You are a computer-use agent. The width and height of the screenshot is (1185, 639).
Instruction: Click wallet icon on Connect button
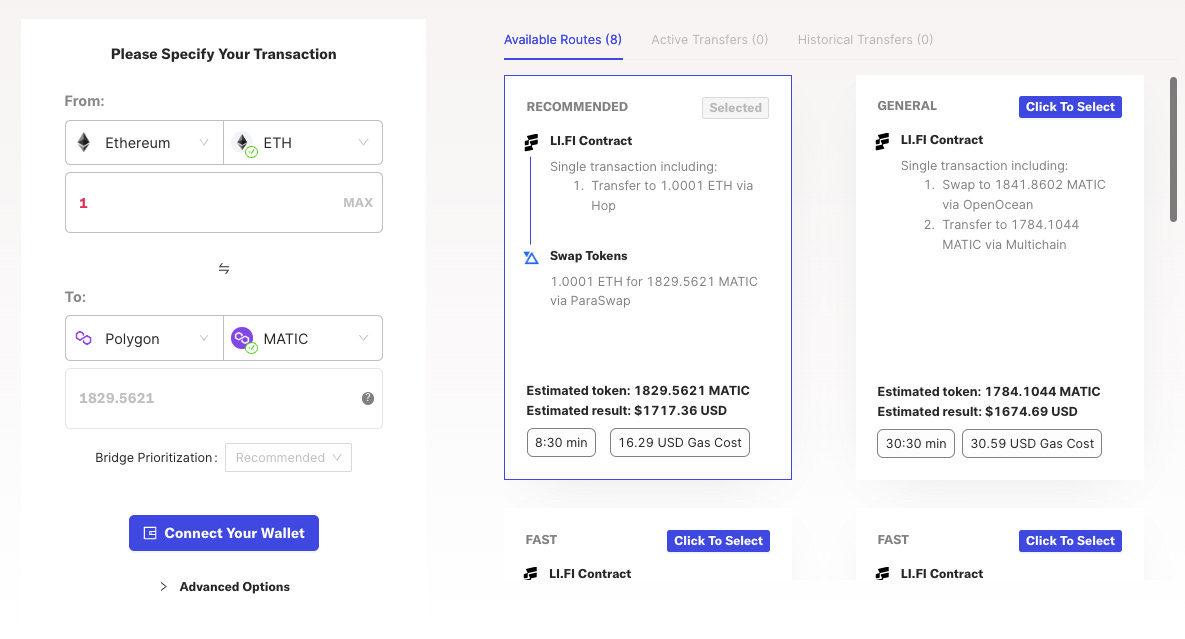pos(150,533)
